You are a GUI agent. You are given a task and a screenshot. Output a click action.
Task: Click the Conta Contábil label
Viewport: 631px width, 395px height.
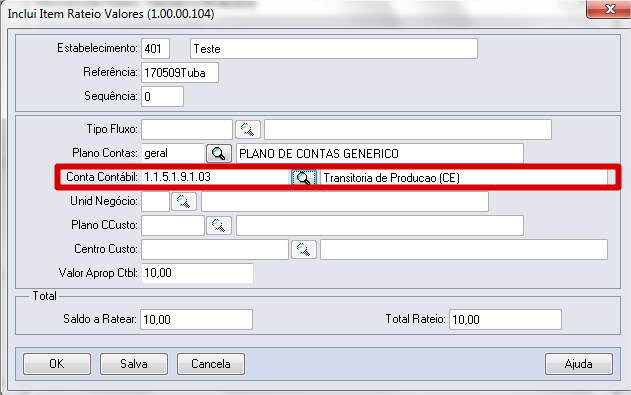click(102, 177)
